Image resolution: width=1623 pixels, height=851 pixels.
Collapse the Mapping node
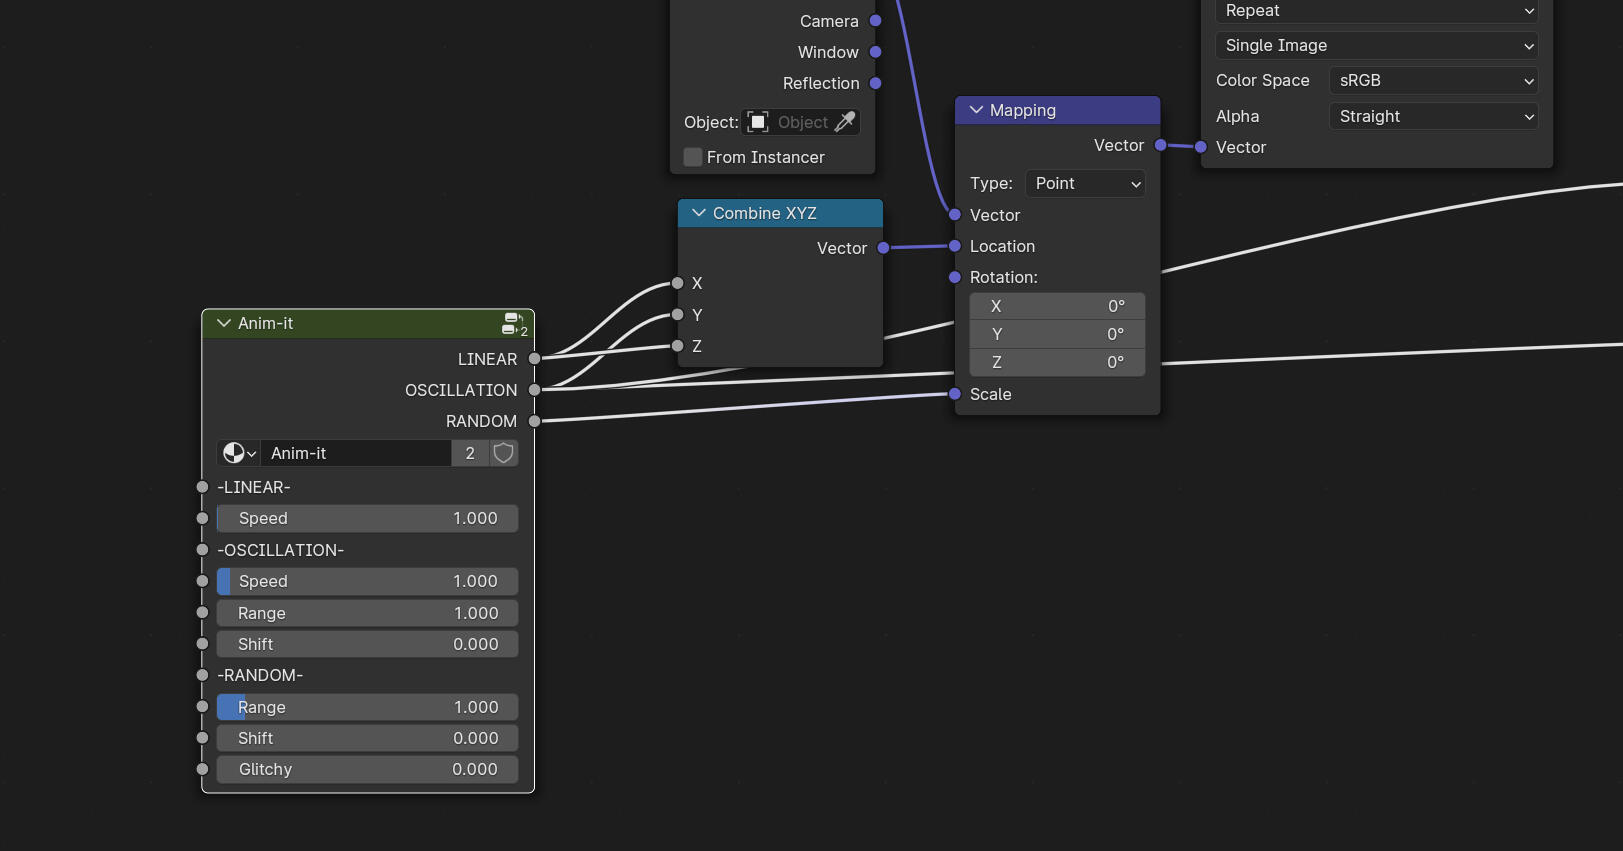(977, 110)
